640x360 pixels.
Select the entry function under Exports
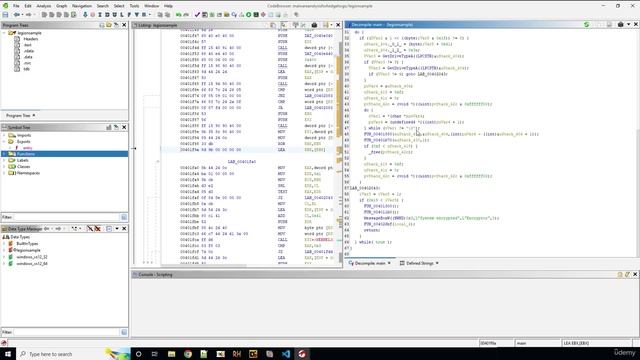pos(27,148)
